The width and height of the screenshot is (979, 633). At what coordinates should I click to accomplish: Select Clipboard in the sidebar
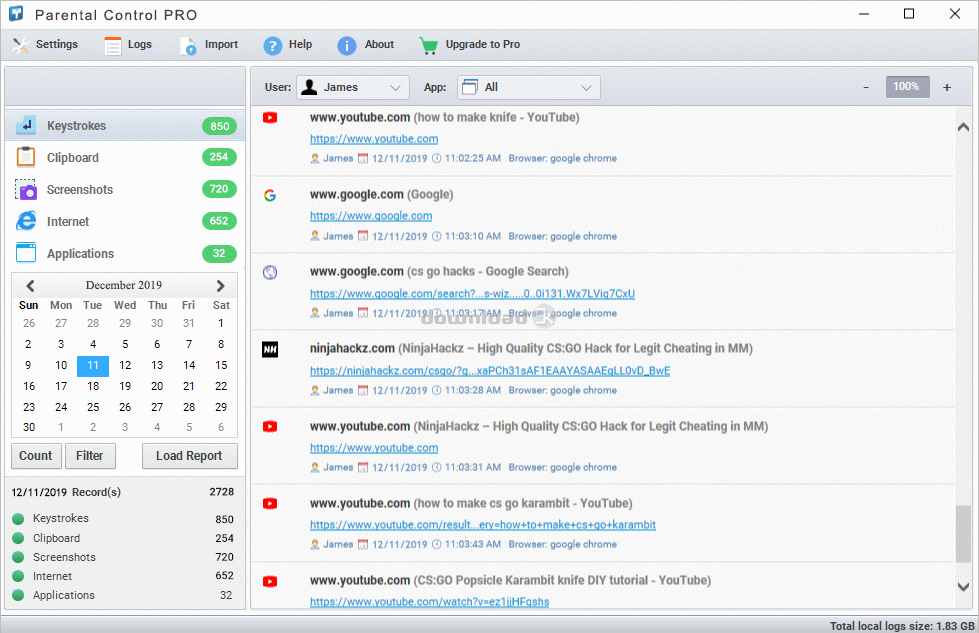[x=125, y=157]
